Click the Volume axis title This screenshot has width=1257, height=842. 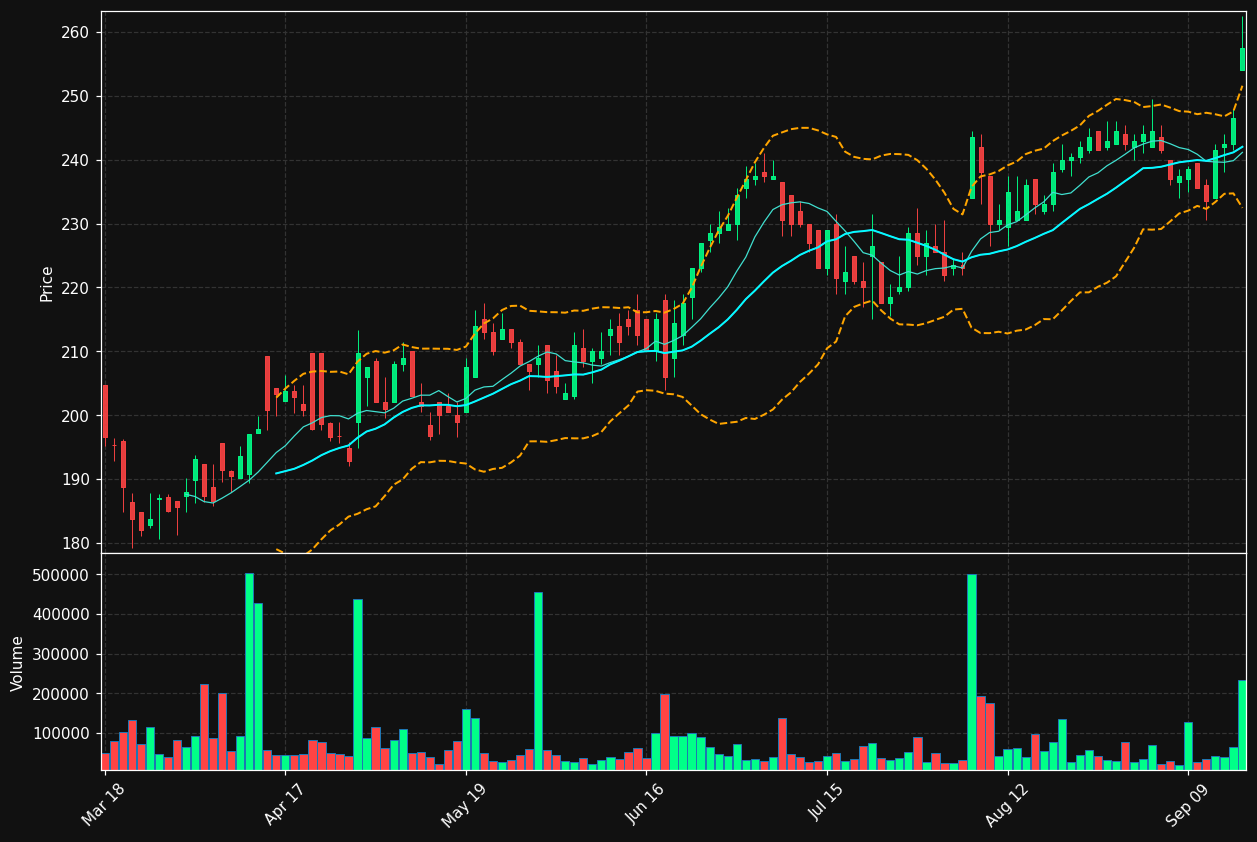pyautogui.click(x=18, y=663)
